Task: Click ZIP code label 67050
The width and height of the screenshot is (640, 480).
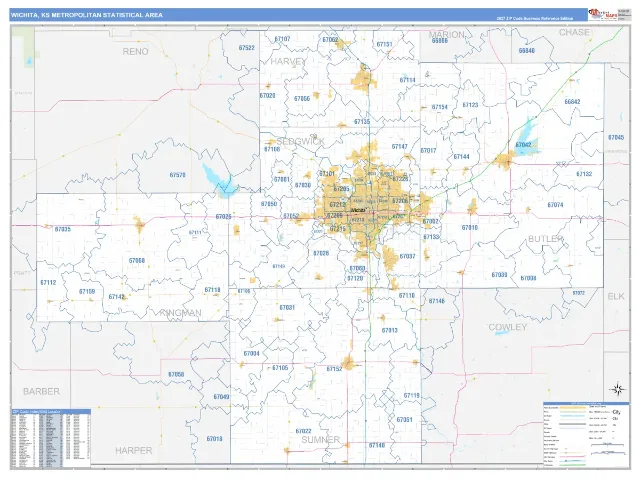Action: (x=269, y=204)
